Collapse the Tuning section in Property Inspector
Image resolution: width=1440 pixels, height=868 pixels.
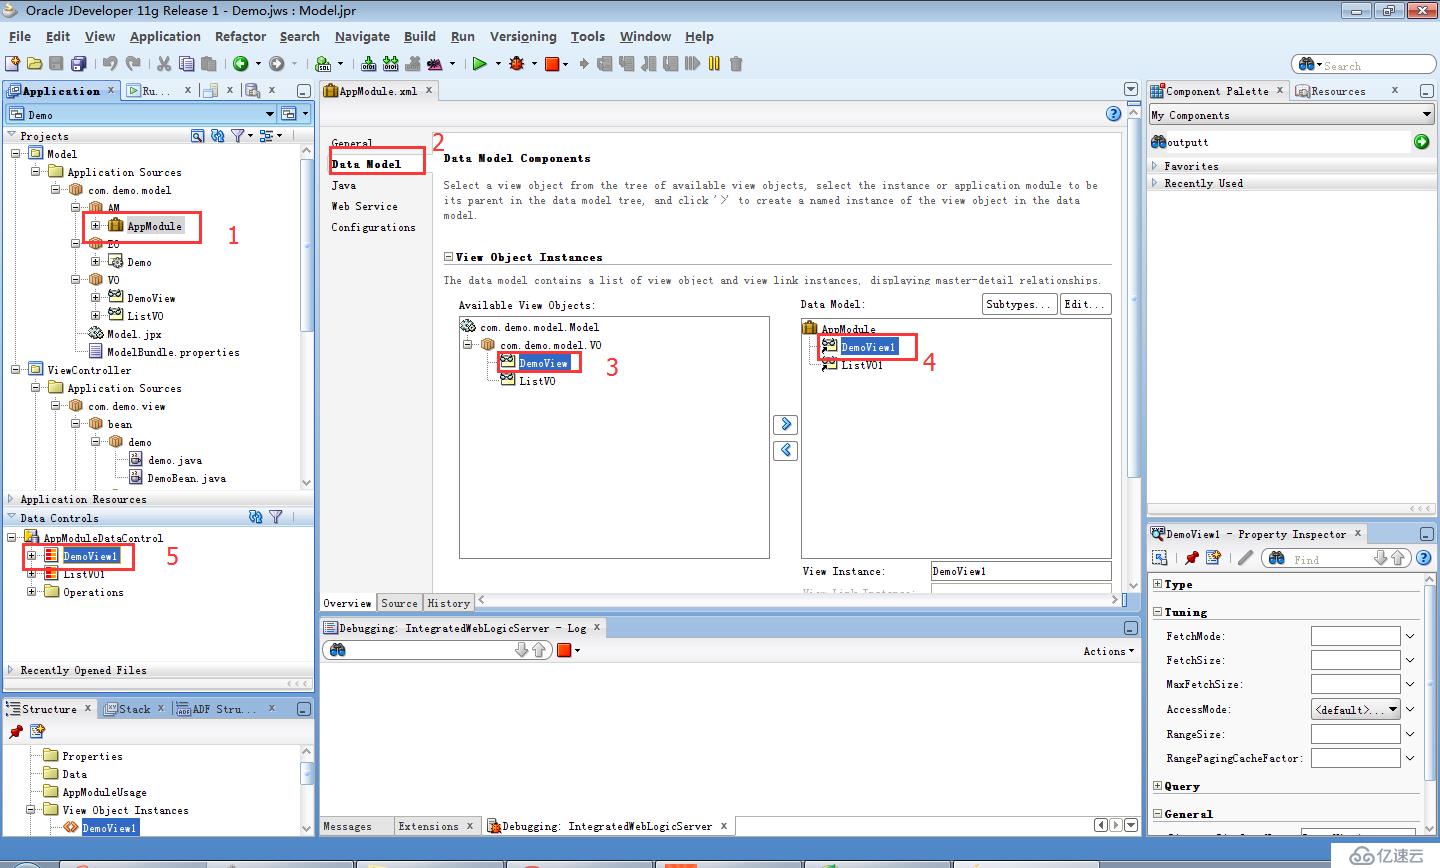(x=1158, y=612)
